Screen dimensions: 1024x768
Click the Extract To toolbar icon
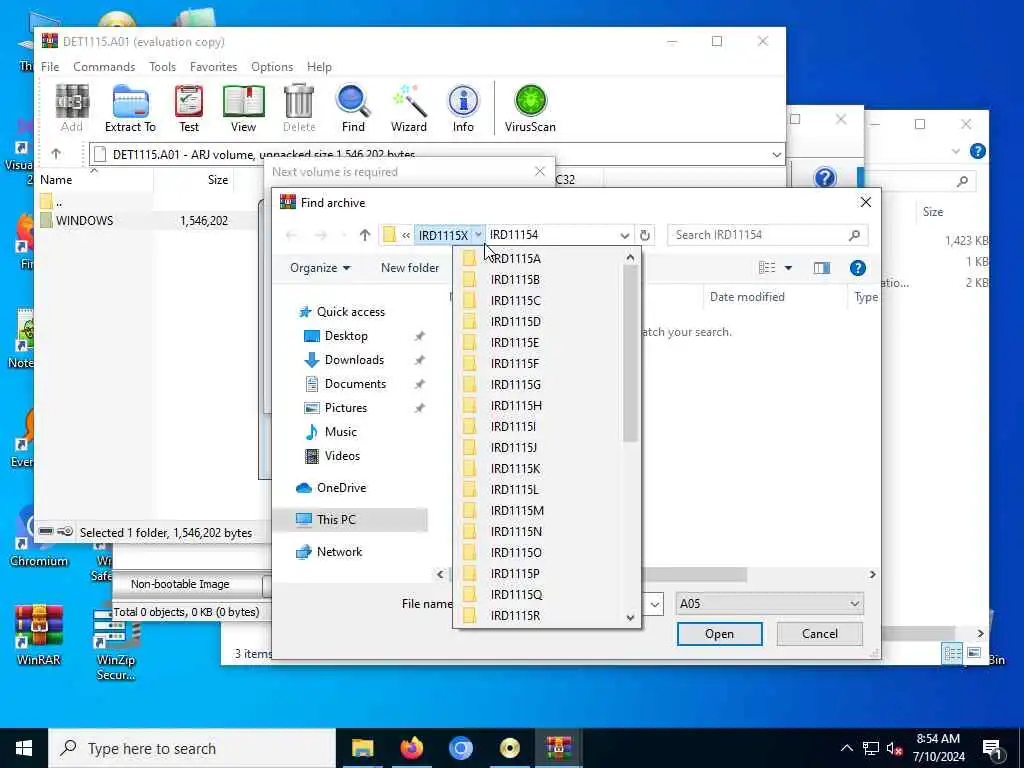130,108
